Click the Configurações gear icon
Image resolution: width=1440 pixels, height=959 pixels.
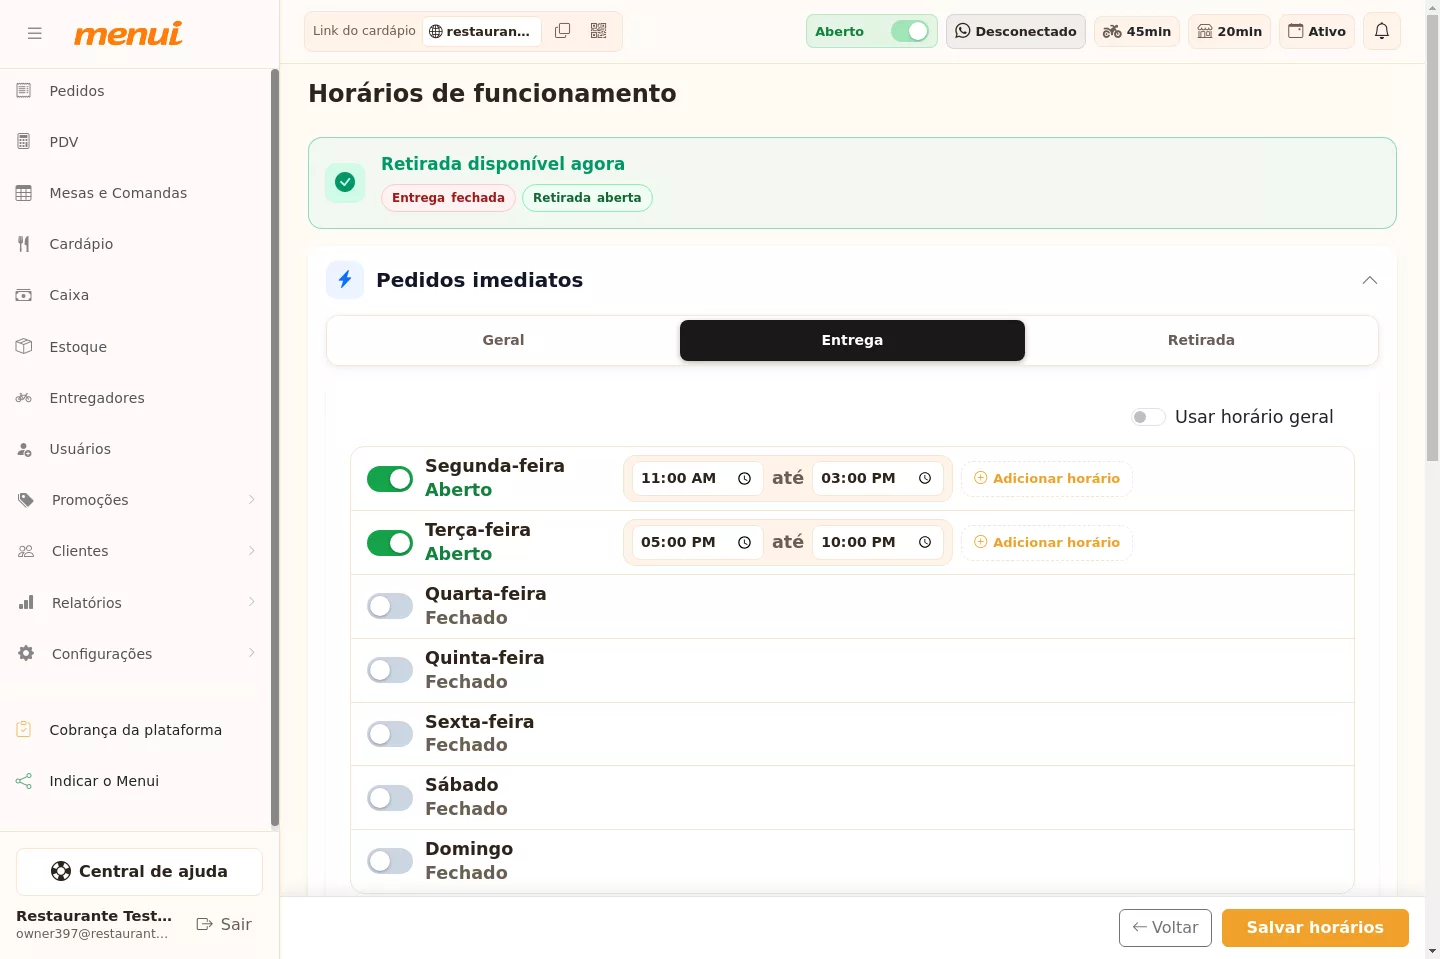[x=26, y=654]
